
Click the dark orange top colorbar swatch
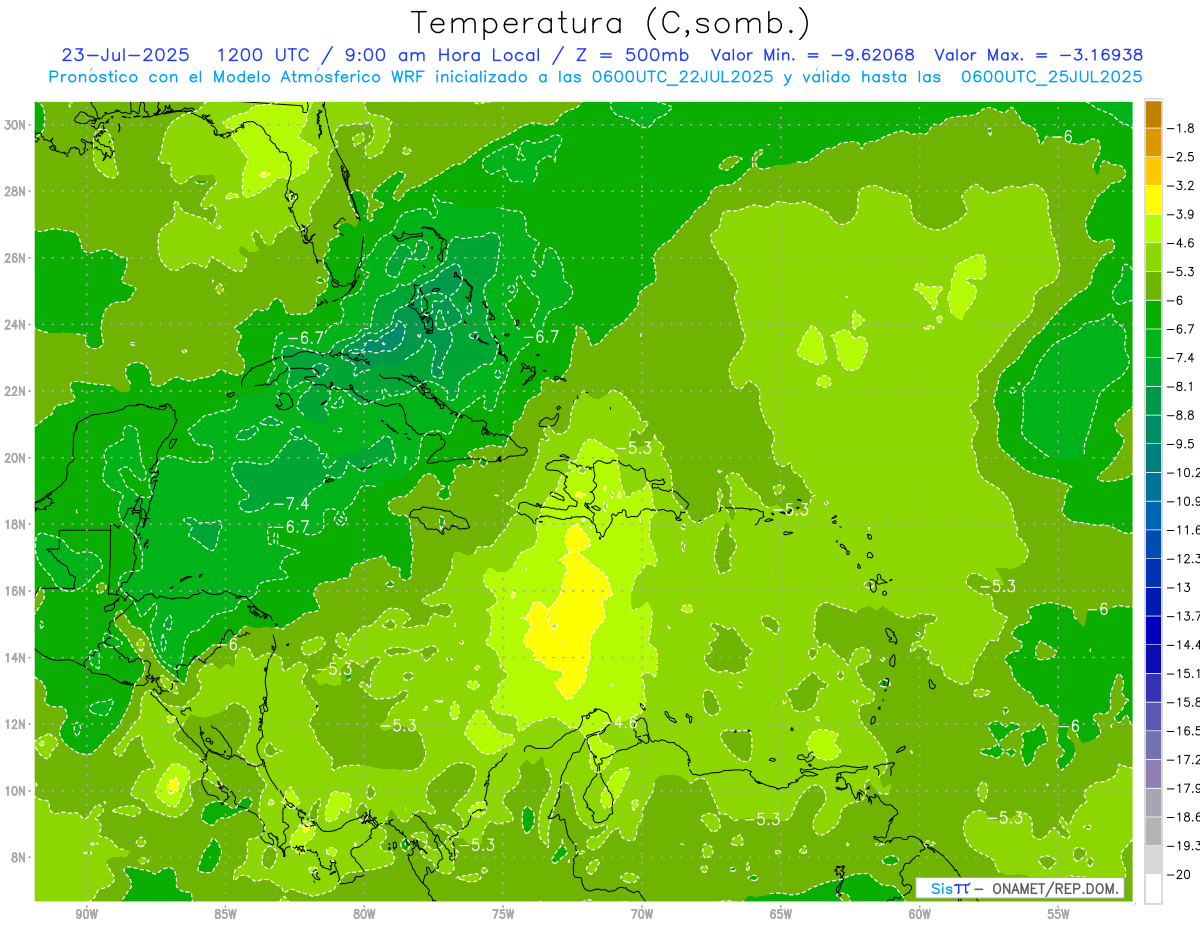(x=1153, y=114)
